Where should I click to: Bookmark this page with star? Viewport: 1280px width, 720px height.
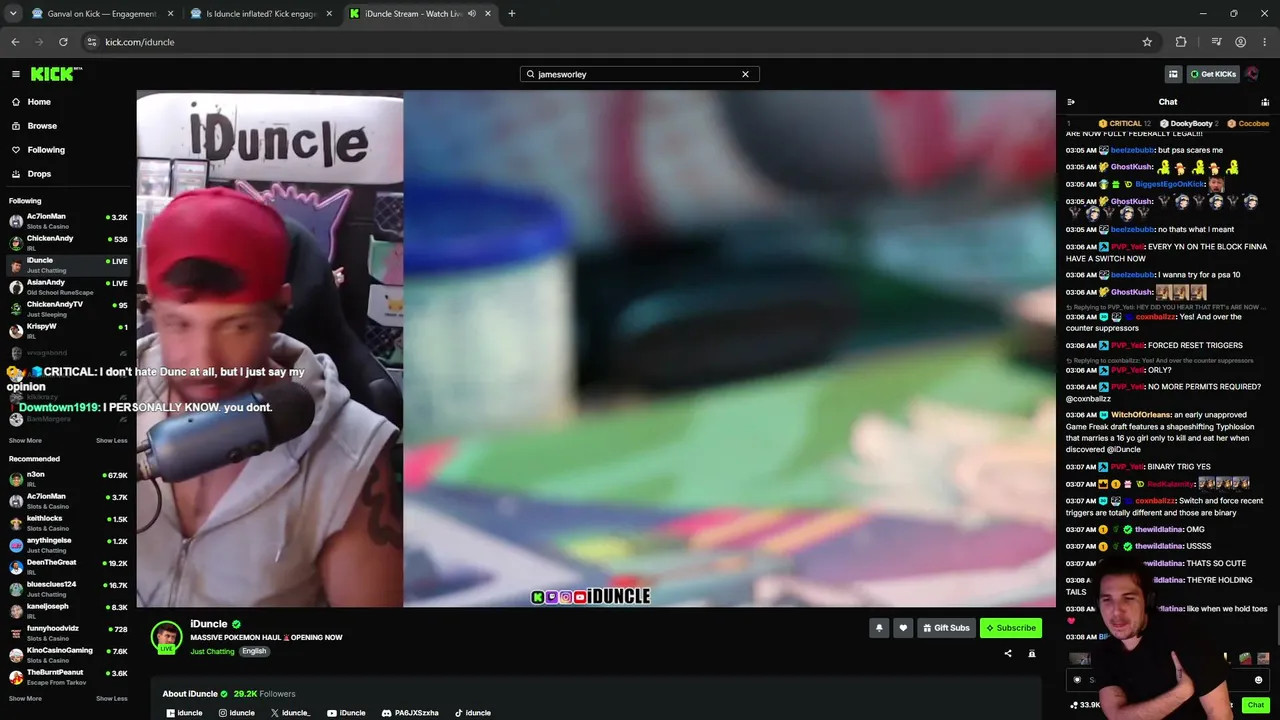1147,42
